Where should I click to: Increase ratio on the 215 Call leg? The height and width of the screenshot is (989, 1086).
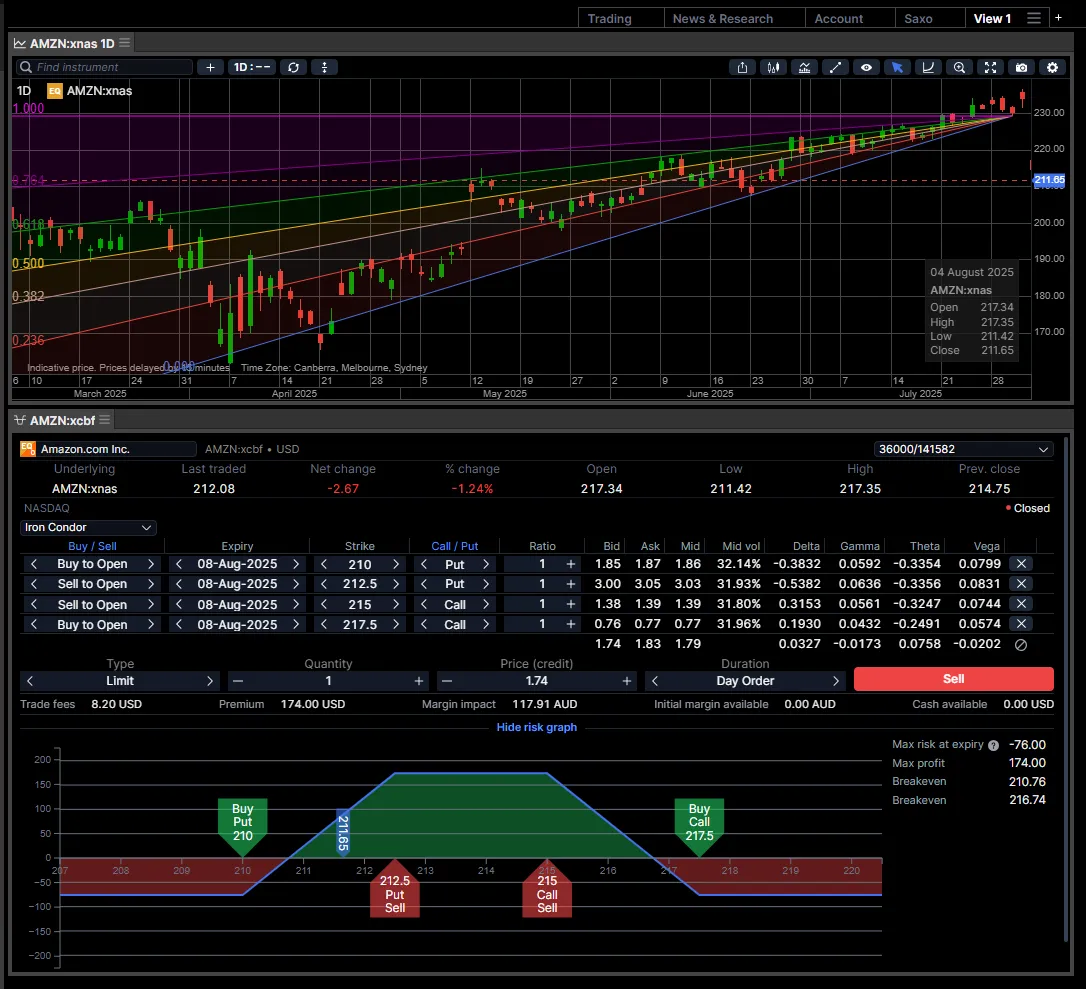(571, 604)
